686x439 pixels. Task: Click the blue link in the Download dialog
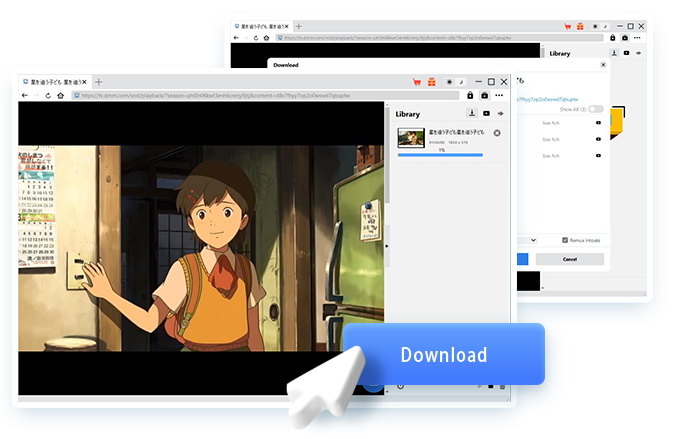pos(548,99)
